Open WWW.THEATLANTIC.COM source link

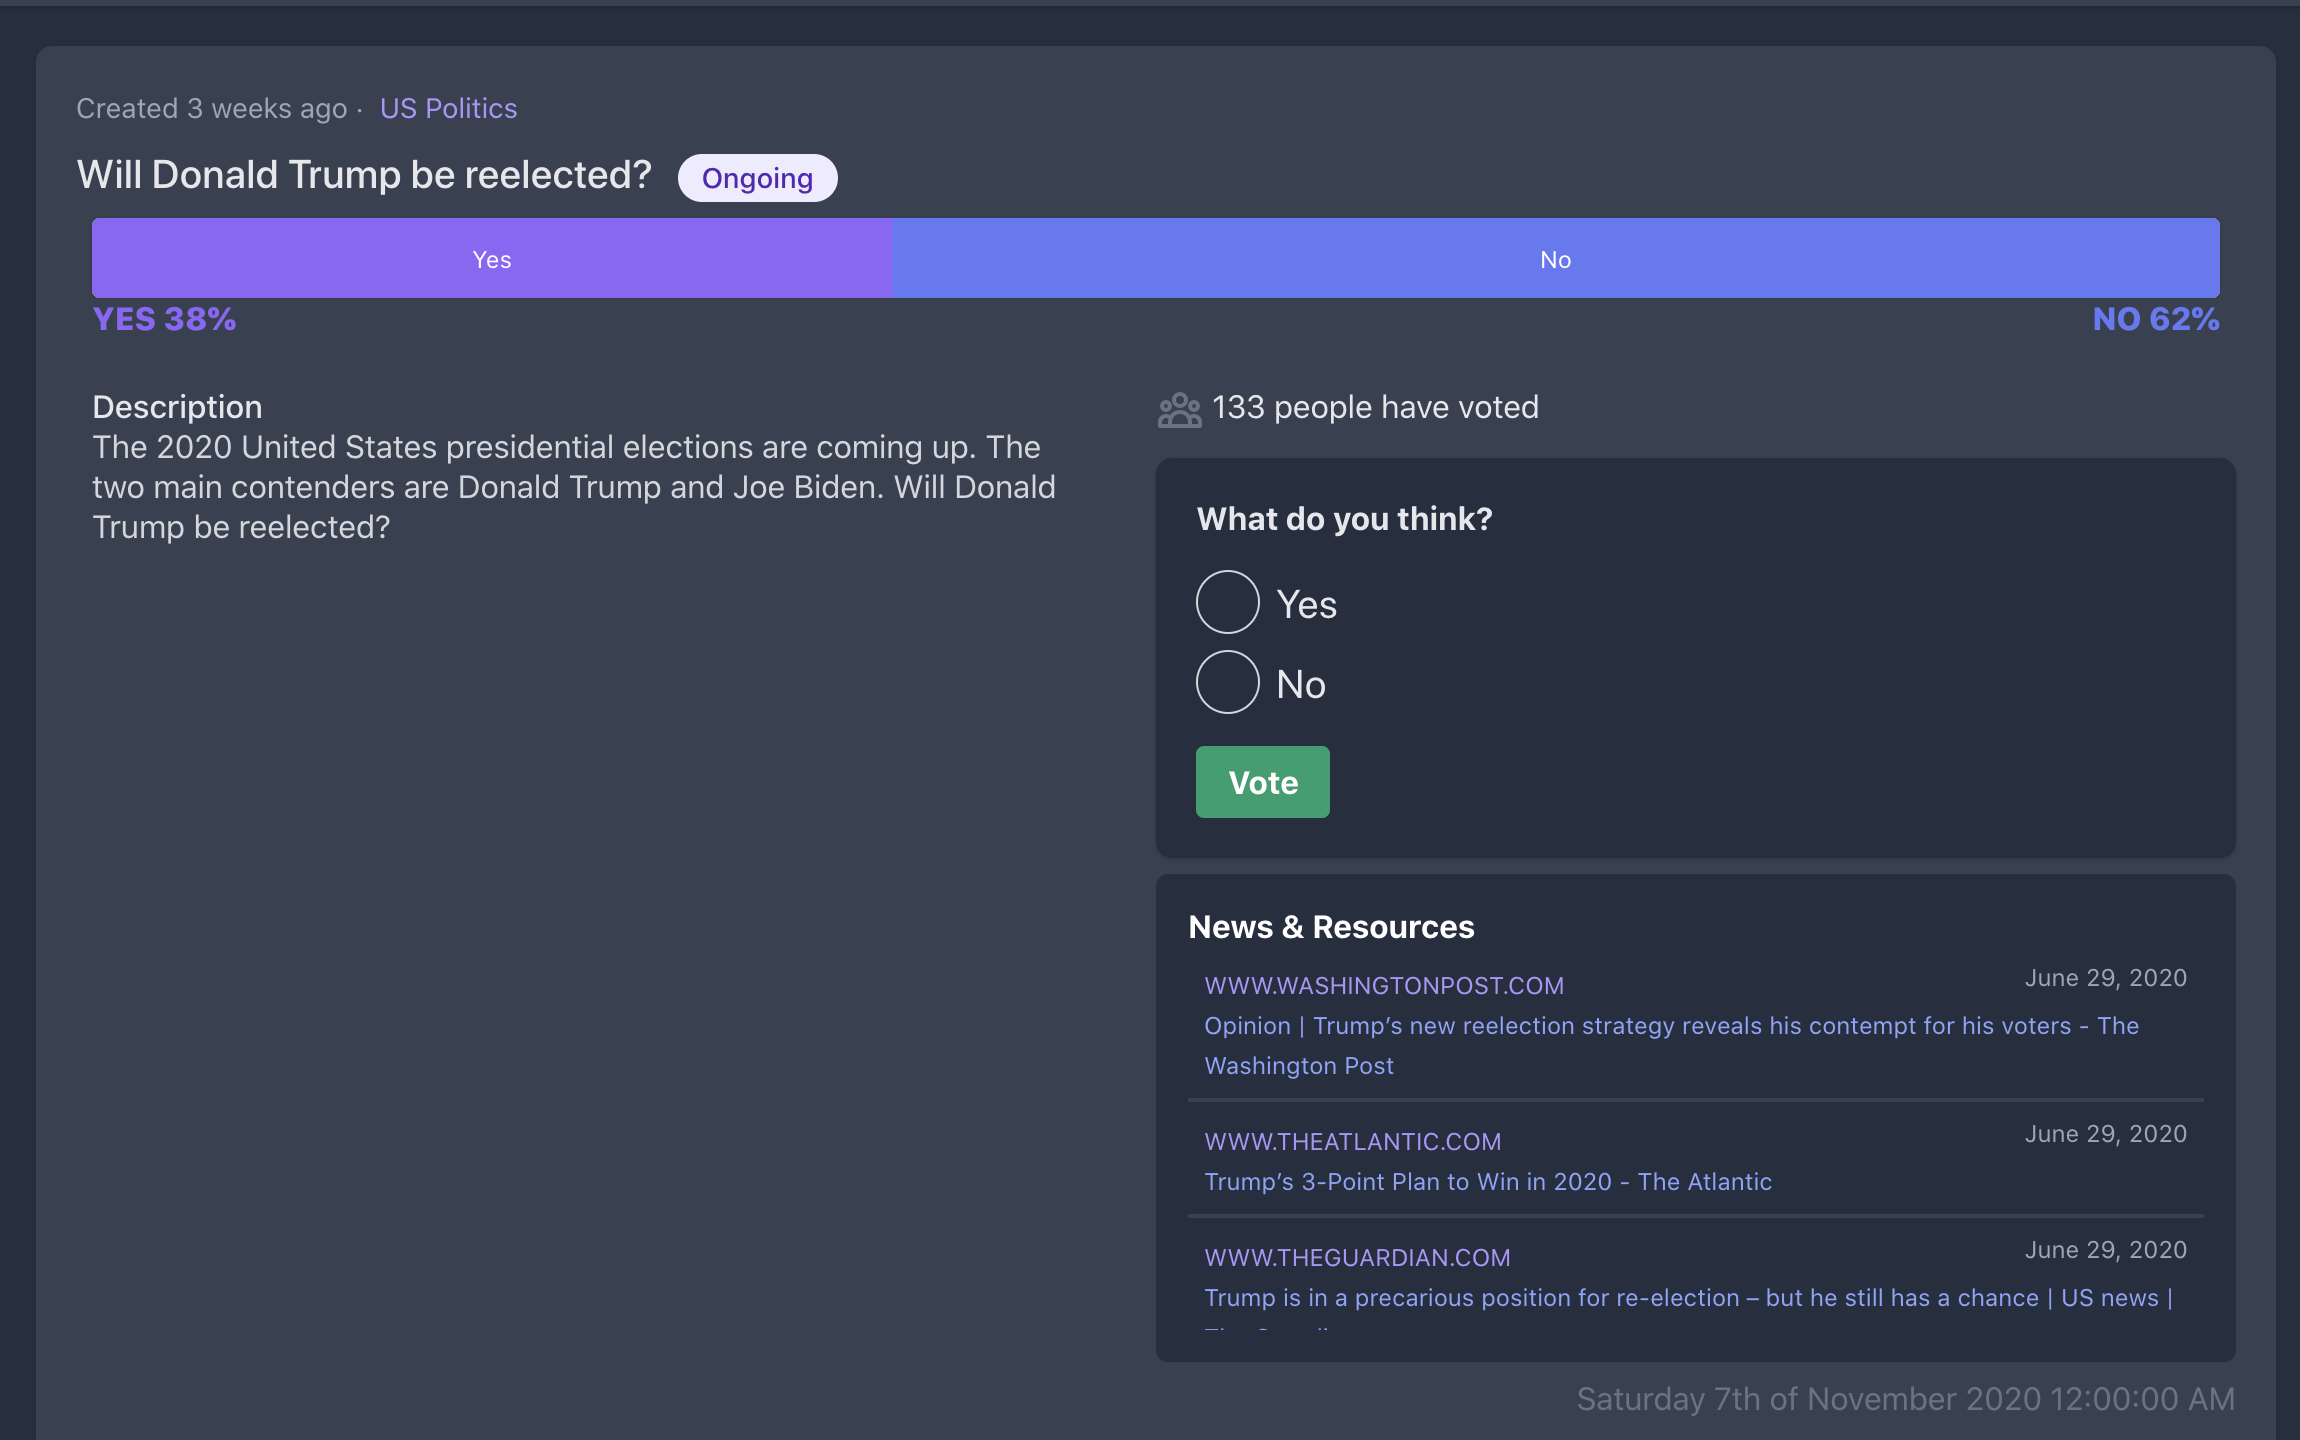pyautogui.click(x=1352, y=1142)
